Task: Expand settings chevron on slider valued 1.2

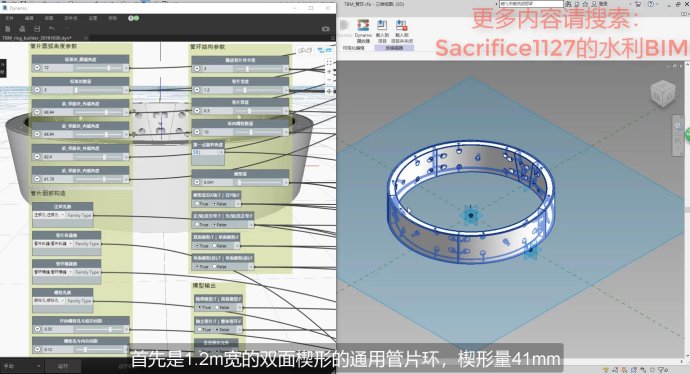Action: click(x=197, y=90)
